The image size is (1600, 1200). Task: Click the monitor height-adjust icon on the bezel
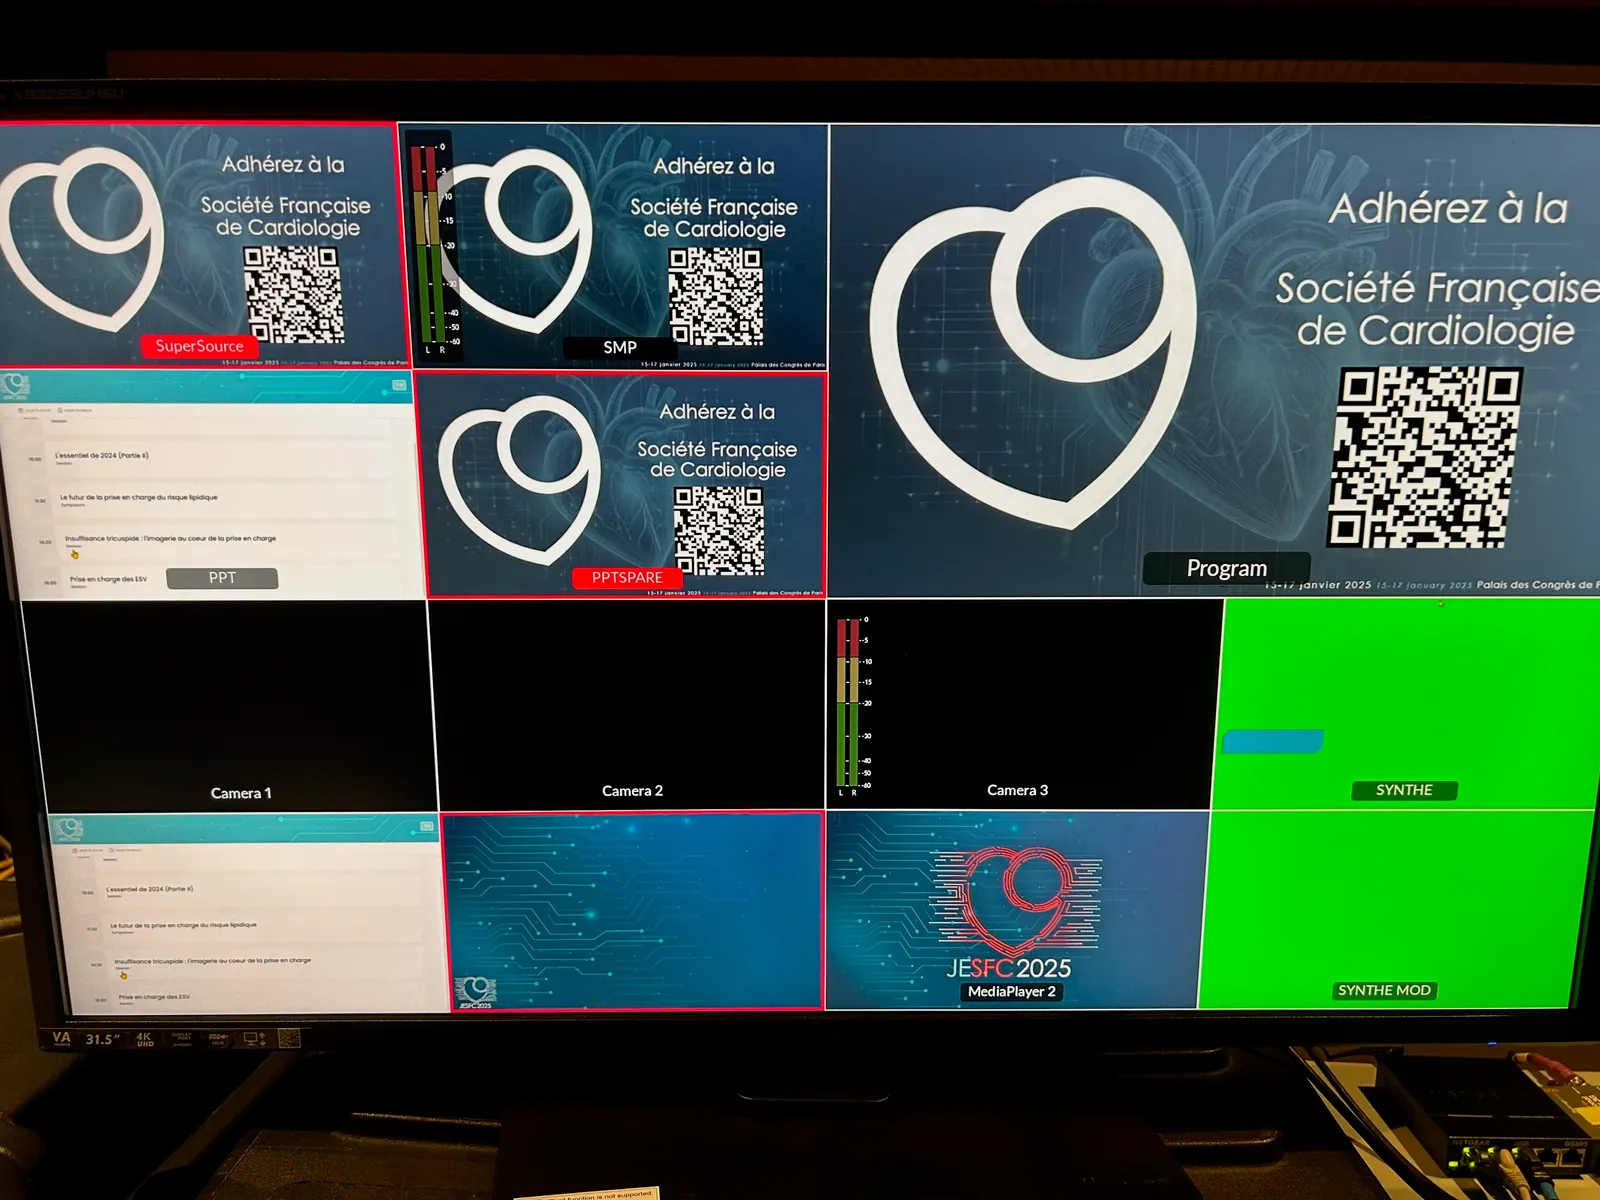point(254,1039)
